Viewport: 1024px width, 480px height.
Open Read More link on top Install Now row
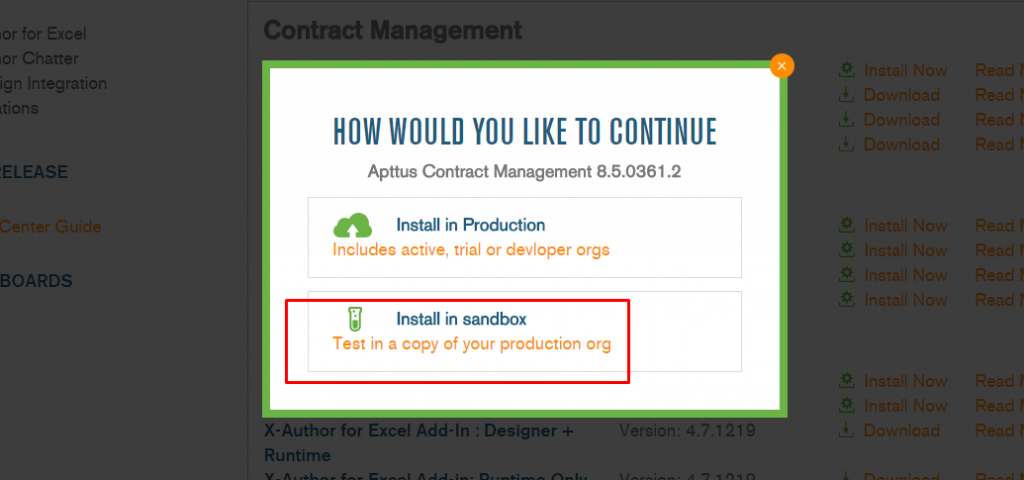click(x=999, y=70)
